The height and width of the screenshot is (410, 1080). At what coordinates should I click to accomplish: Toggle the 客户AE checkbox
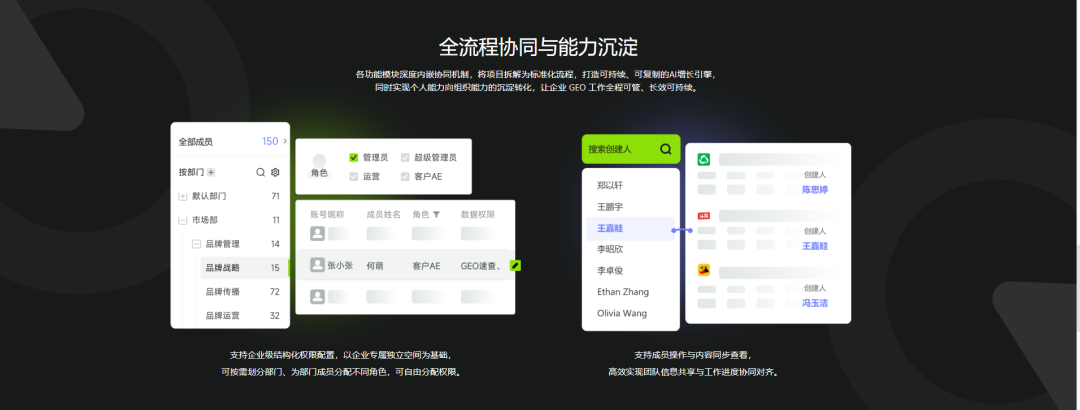pyautogui.click(x=405, y=176)
